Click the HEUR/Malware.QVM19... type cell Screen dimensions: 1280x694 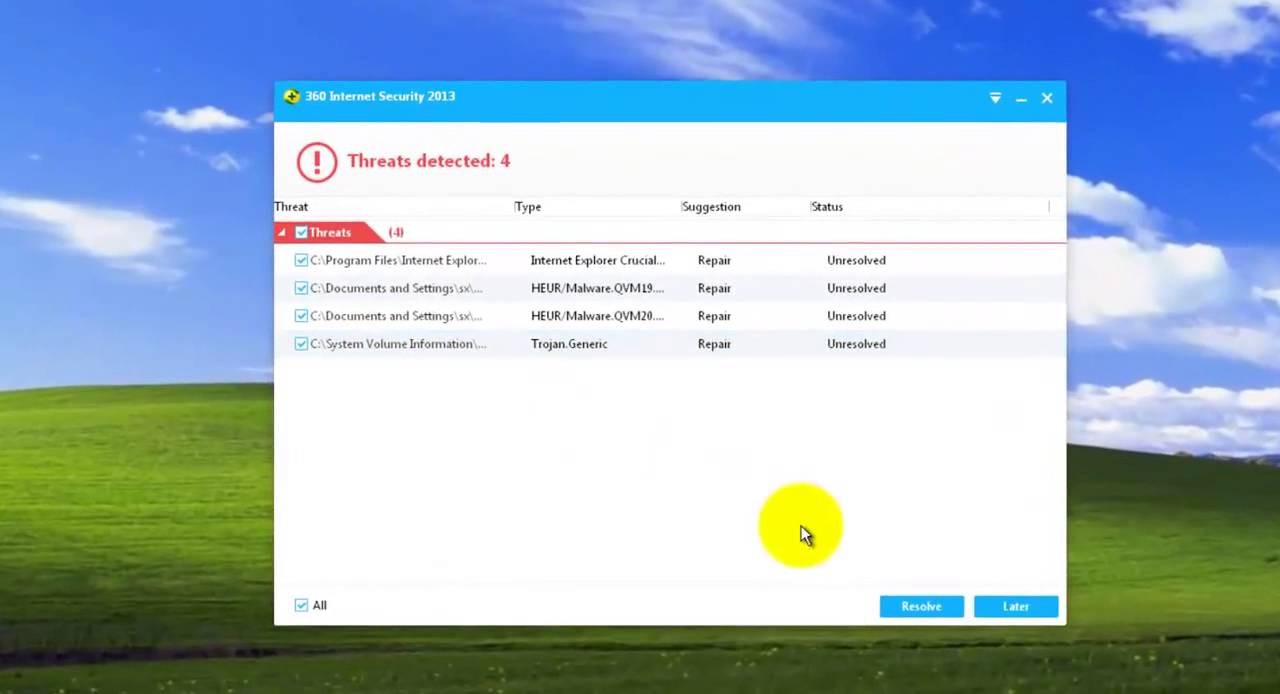(597, 288)
